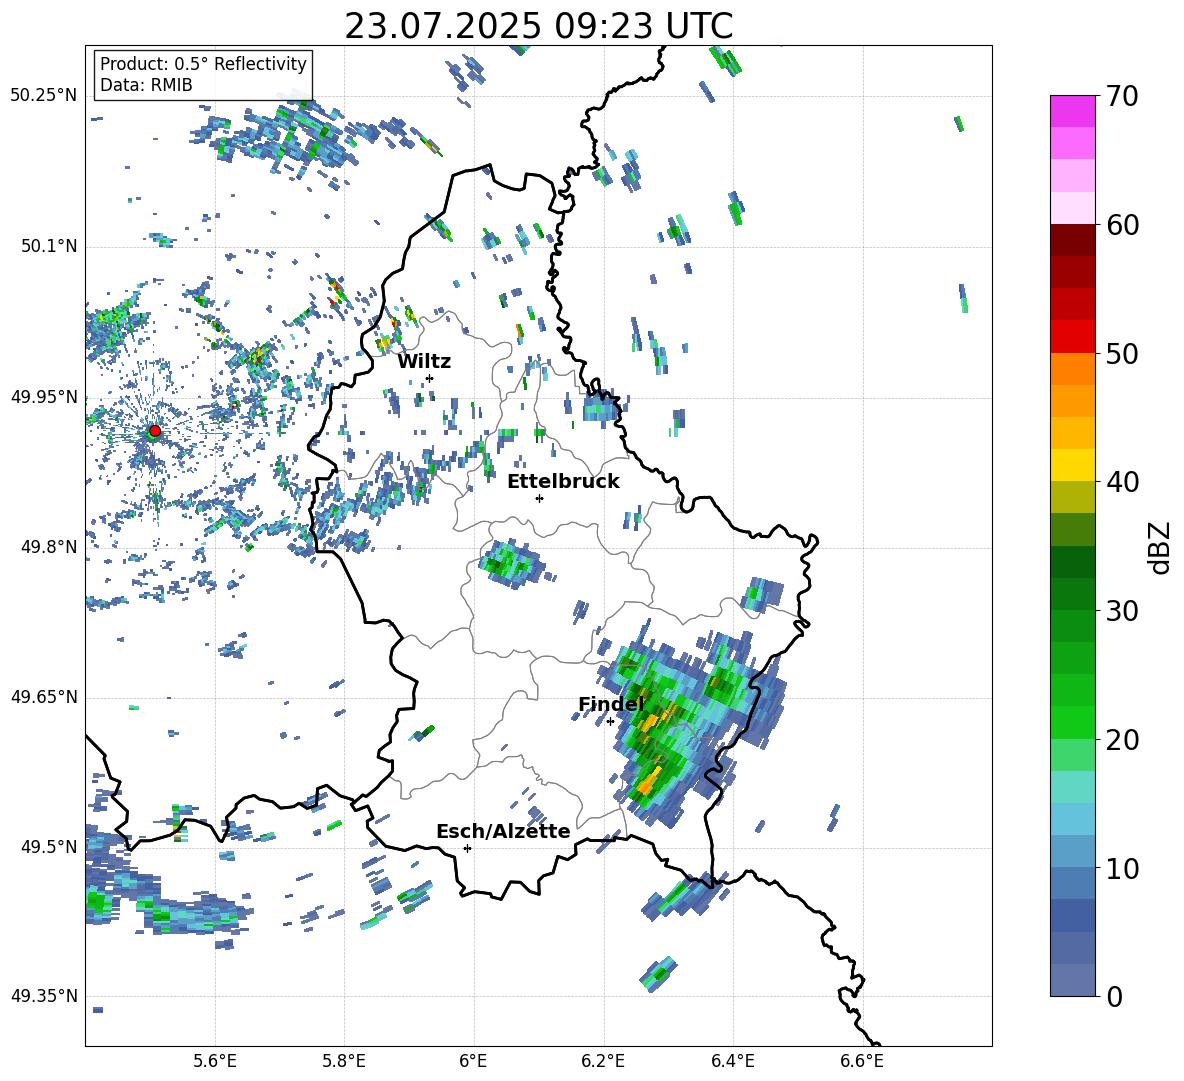This screenshot has width=1184, height=1081.
Task: Click the 10 tick on the colorbar
Action: click(x=1121, y=868)
